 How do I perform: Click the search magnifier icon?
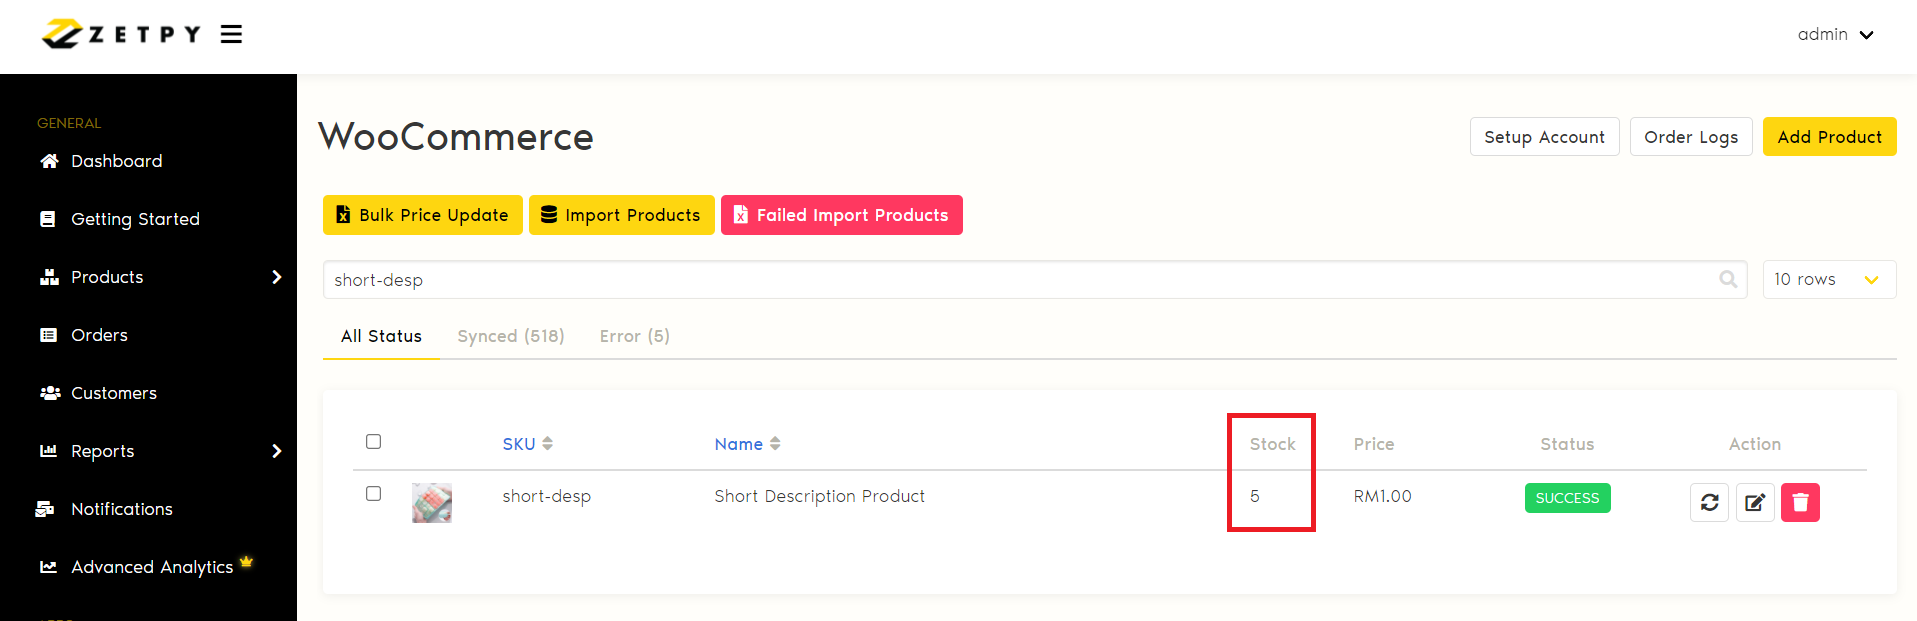(x=1727, y=280)
